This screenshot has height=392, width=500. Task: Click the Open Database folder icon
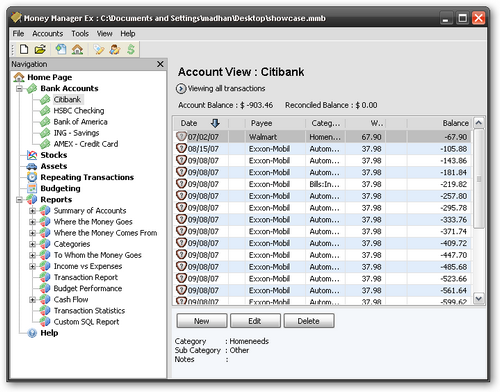40,49
